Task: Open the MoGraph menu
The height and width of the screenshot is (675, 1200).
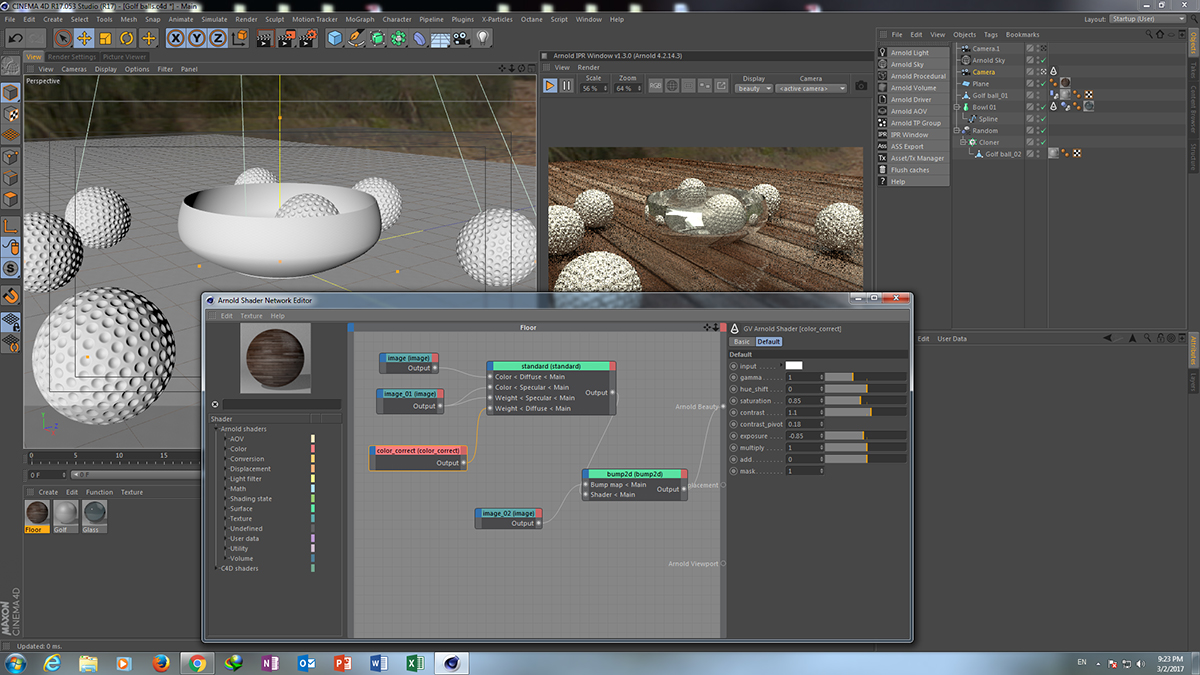Action: 359,19
